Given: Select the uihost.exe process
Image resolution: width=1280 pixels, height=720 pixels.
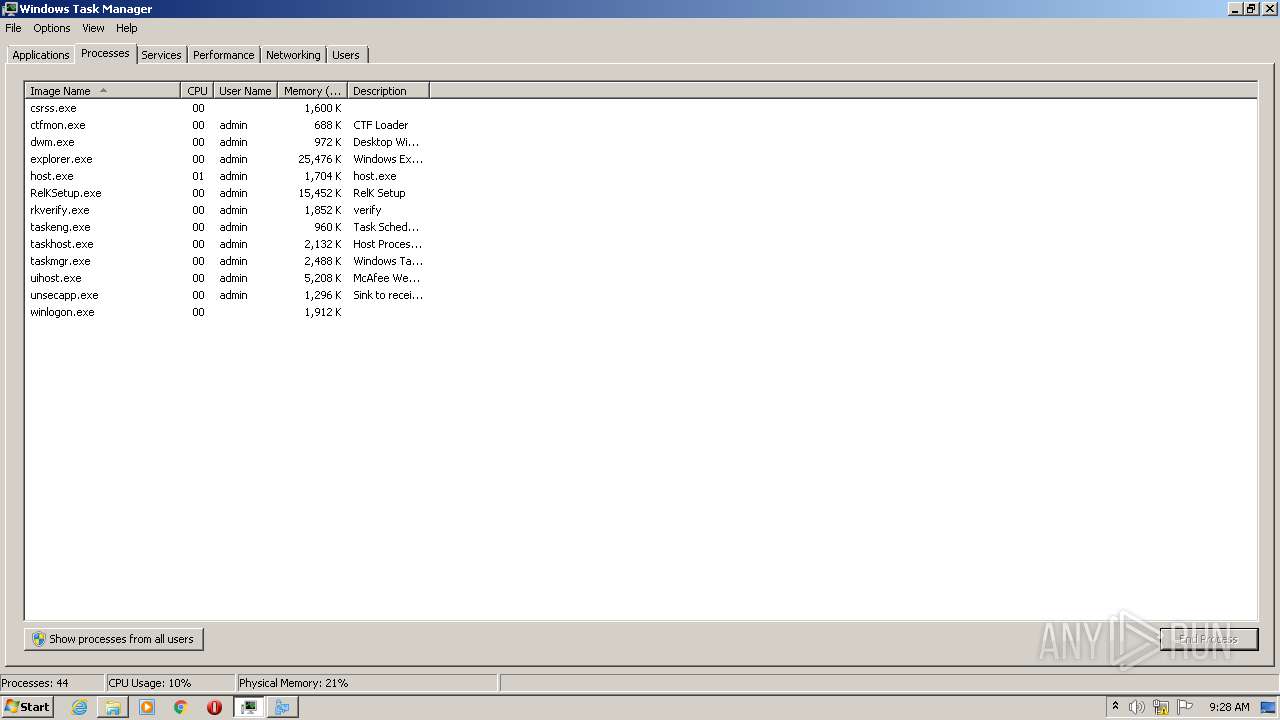Looking at the screenshot, I should tap(56, 278).
